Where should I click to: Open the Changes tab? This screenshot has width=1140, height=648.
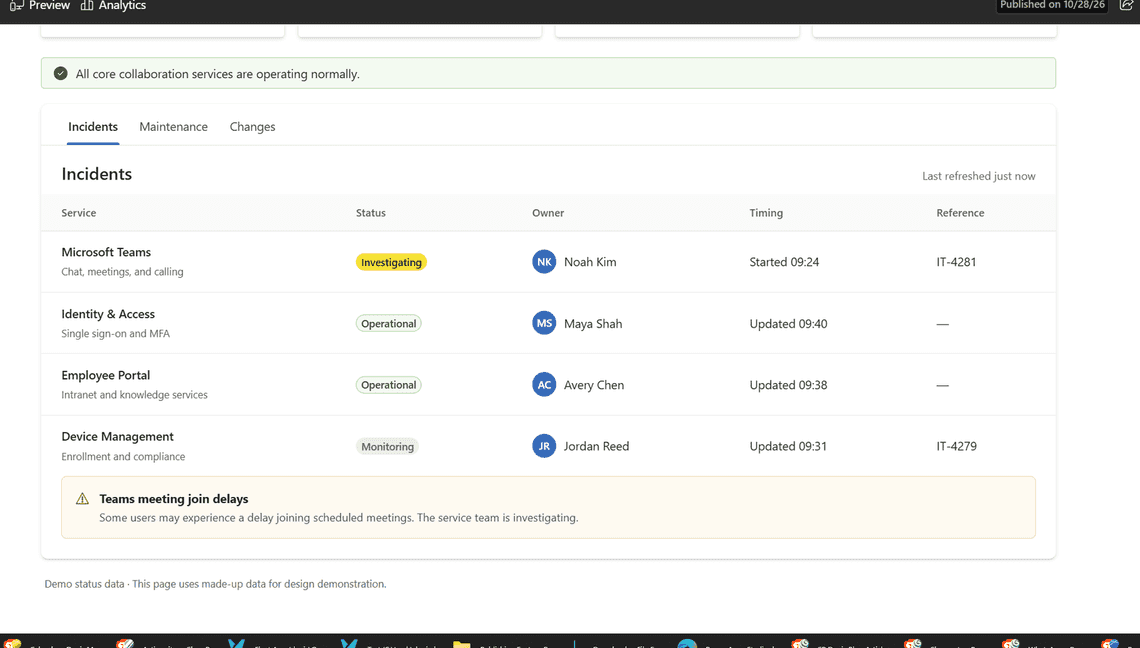coord(252,127)
